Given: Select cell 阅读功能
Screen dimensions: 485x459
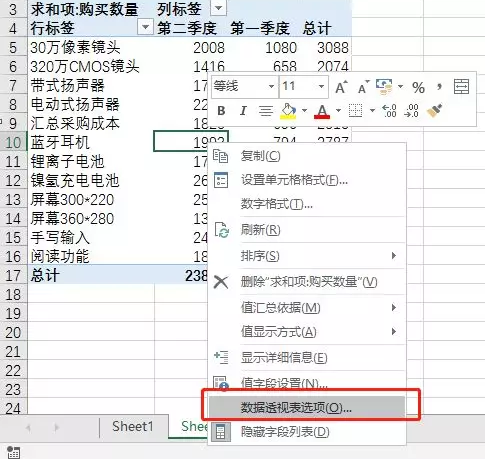Looking at the screenshot, I should (91, 257).
